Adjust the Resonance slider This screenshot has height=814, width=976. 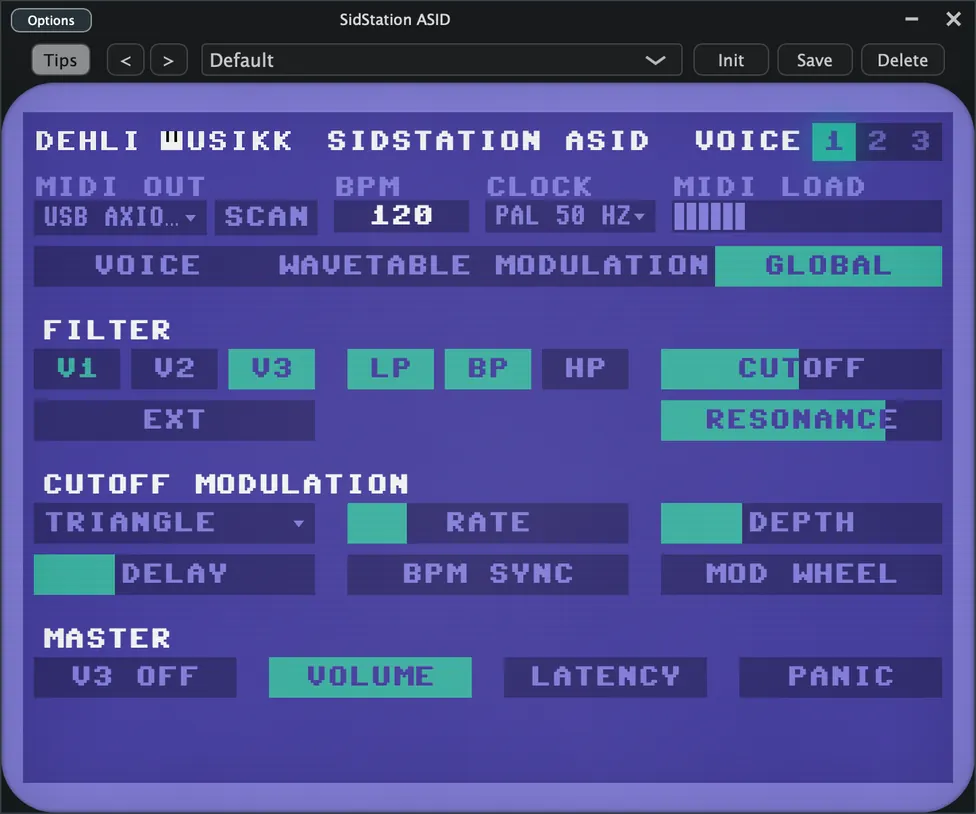pos(801,420)
